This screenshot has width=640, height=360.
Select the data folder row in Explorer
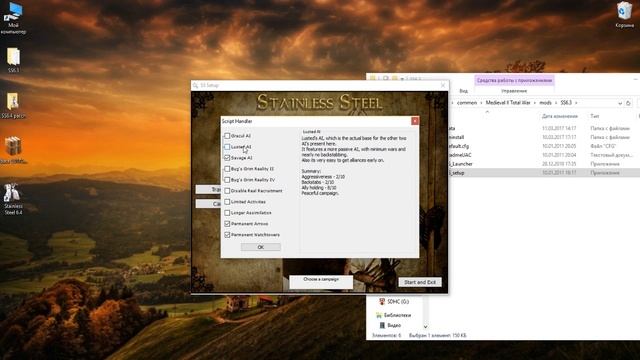coord(544,128)
